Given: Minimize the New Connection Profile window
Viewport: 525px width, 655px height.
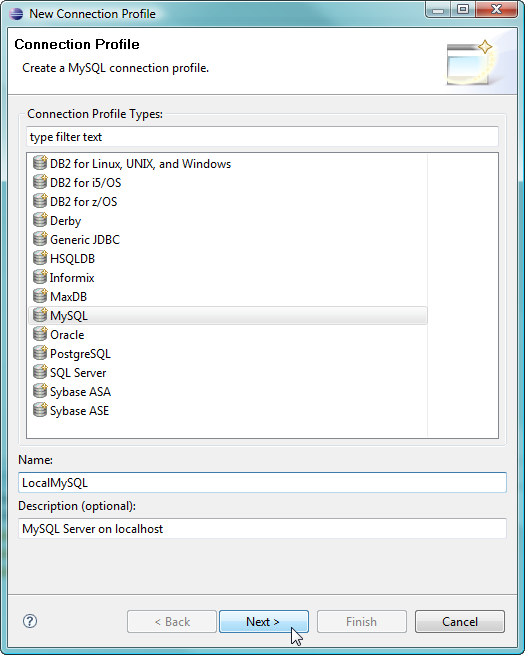Looking at the screenshot, I should click(x=438, y=10).
